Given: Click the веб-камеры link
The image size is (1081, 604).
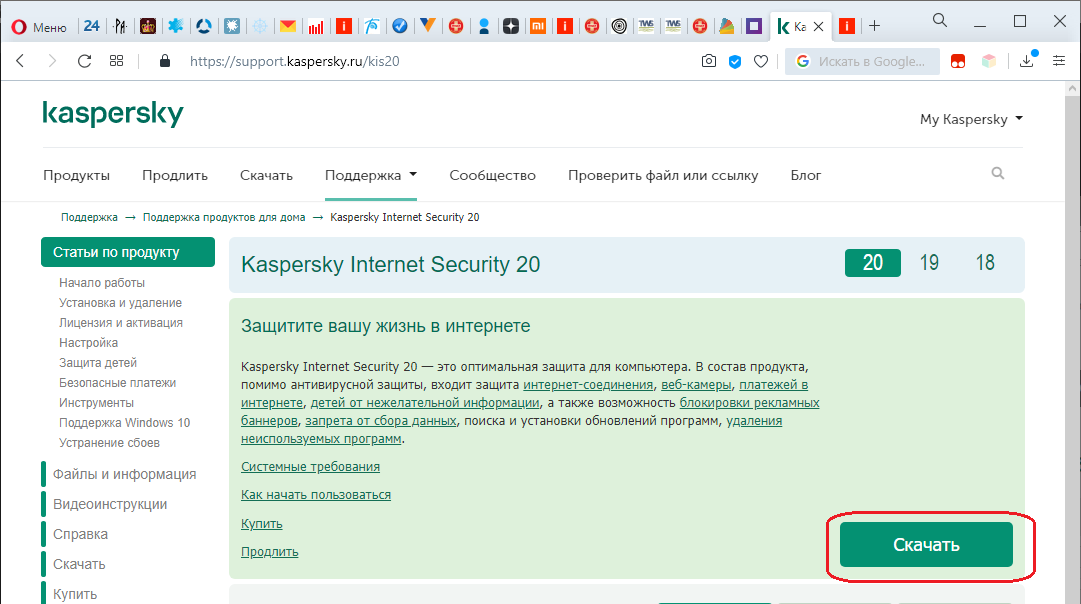Looking at the screenshot, I should [696, 385].
